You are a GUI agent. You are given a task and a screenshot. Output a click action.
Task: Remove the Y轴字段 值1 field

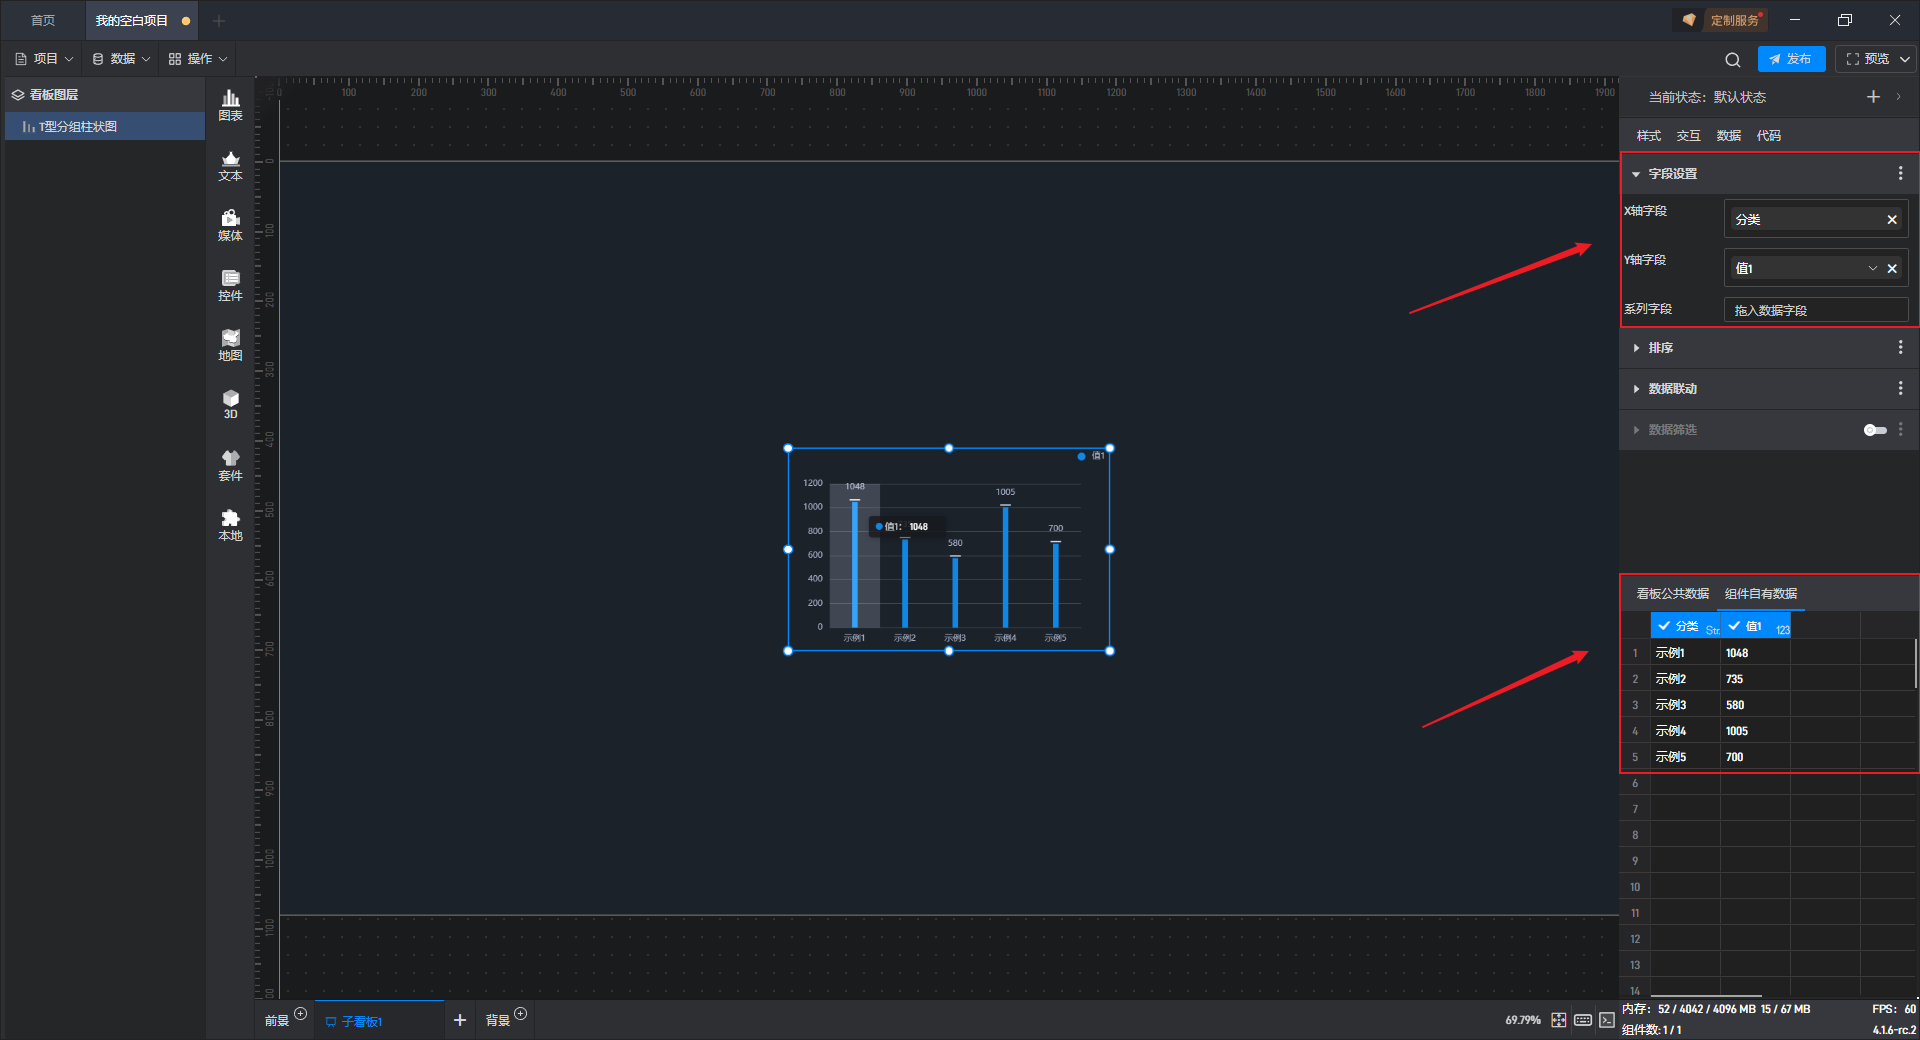pos(1892,269)
